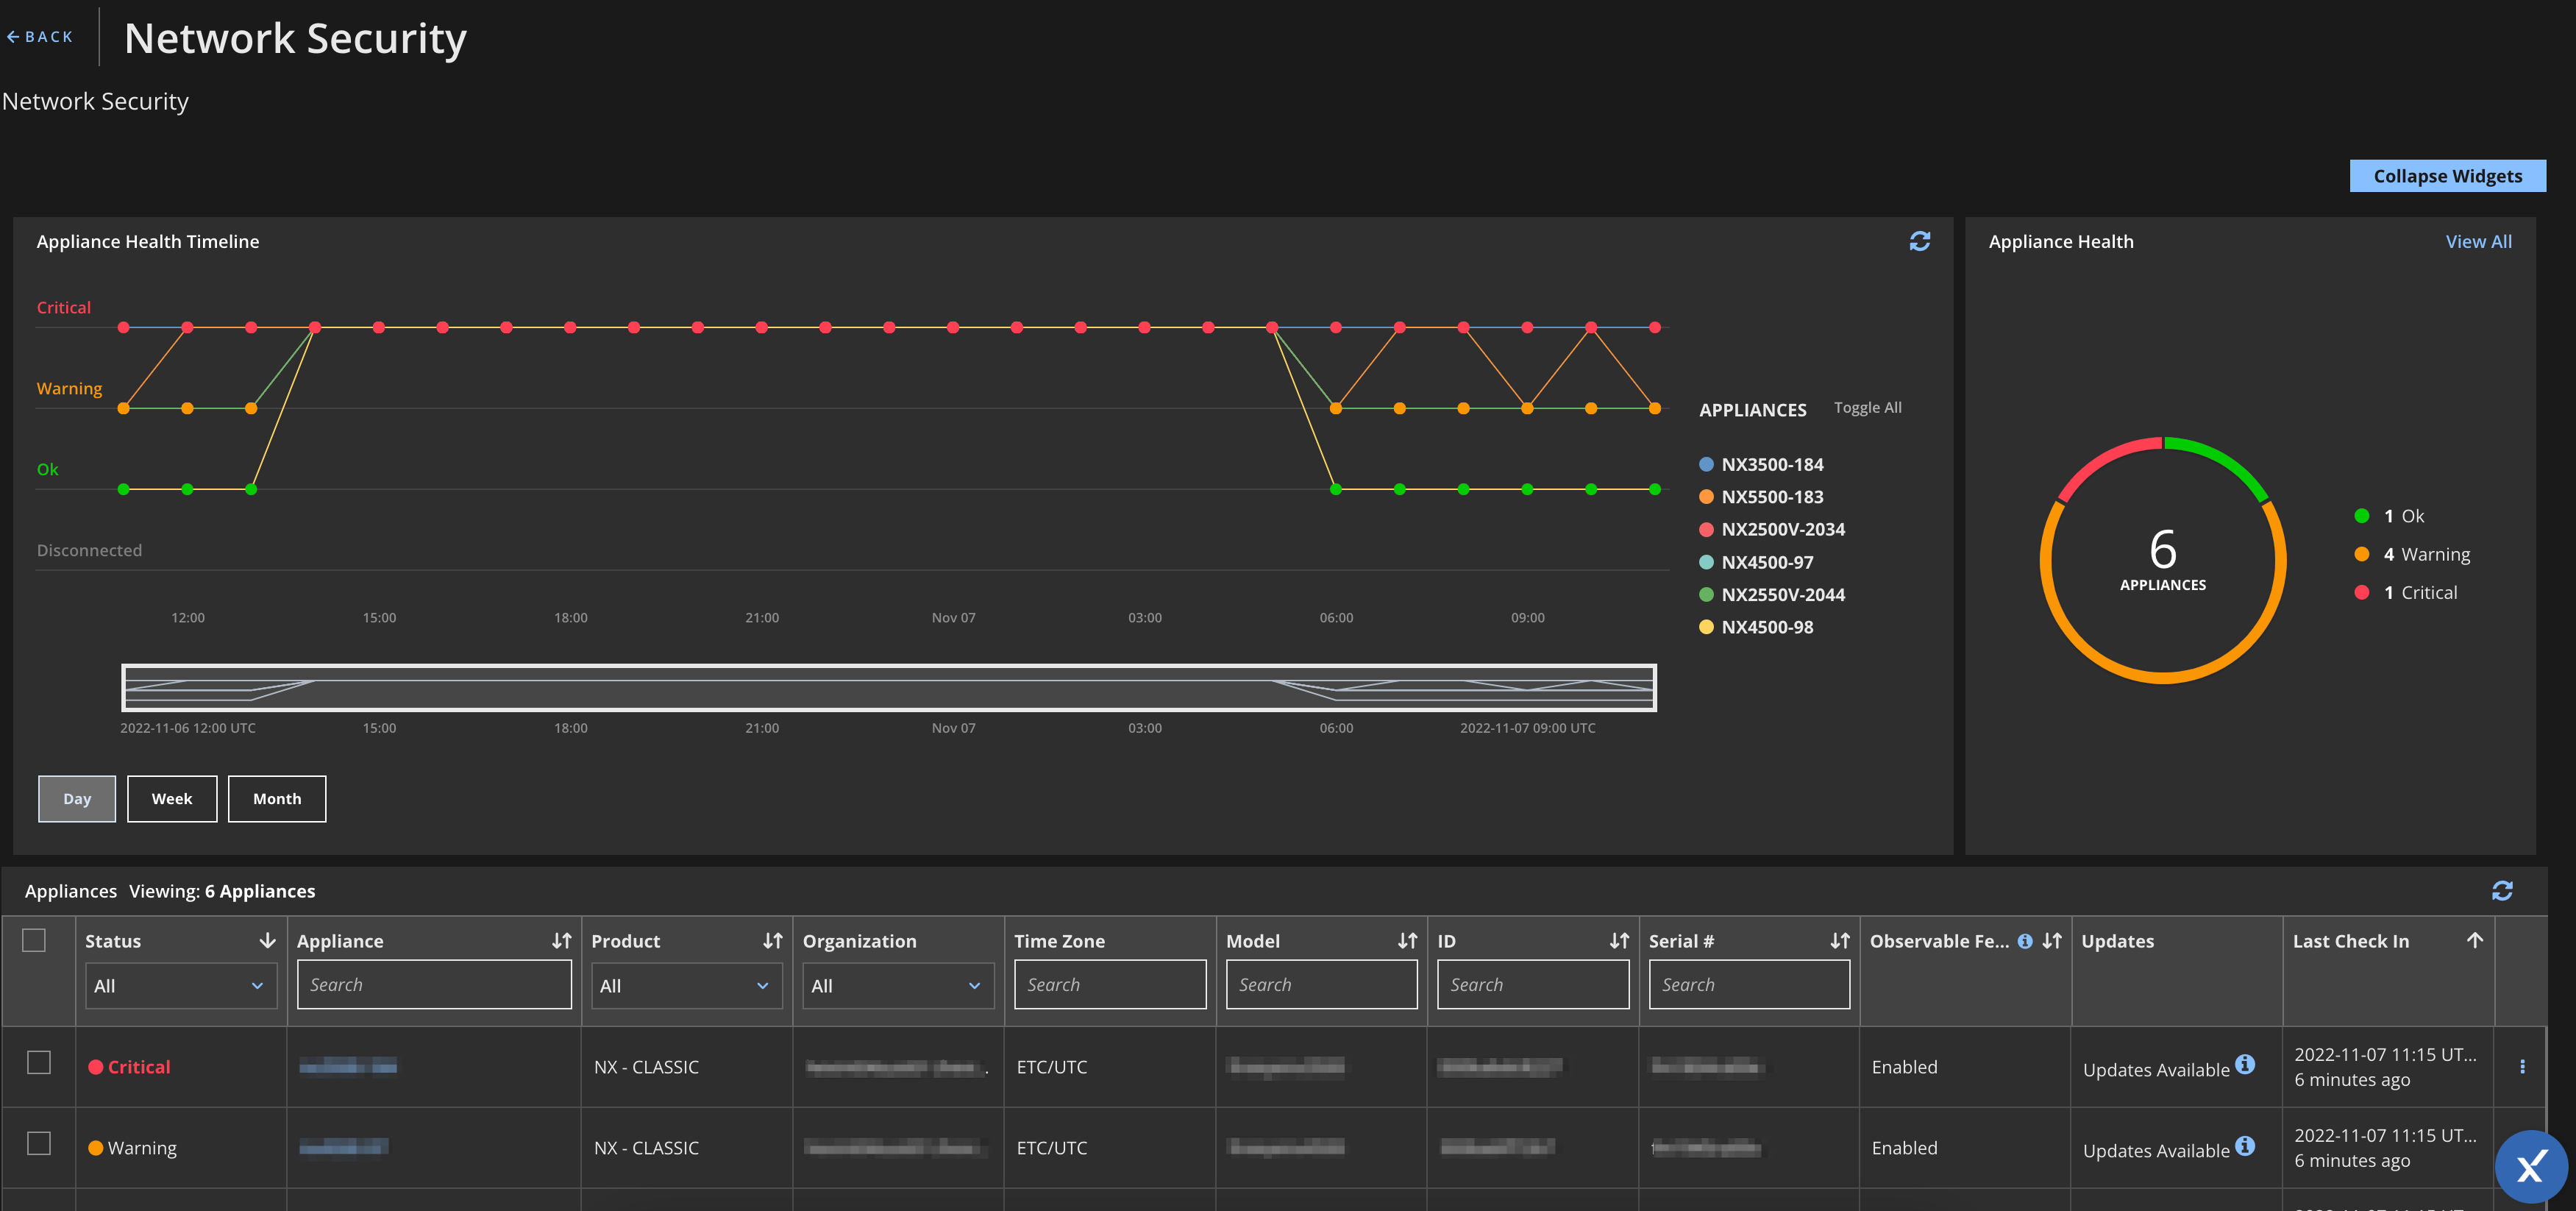The width and height of the screenshot is (2576, 1211).
Task: Select all appliances header checkbox
Action: pos(34,940)
